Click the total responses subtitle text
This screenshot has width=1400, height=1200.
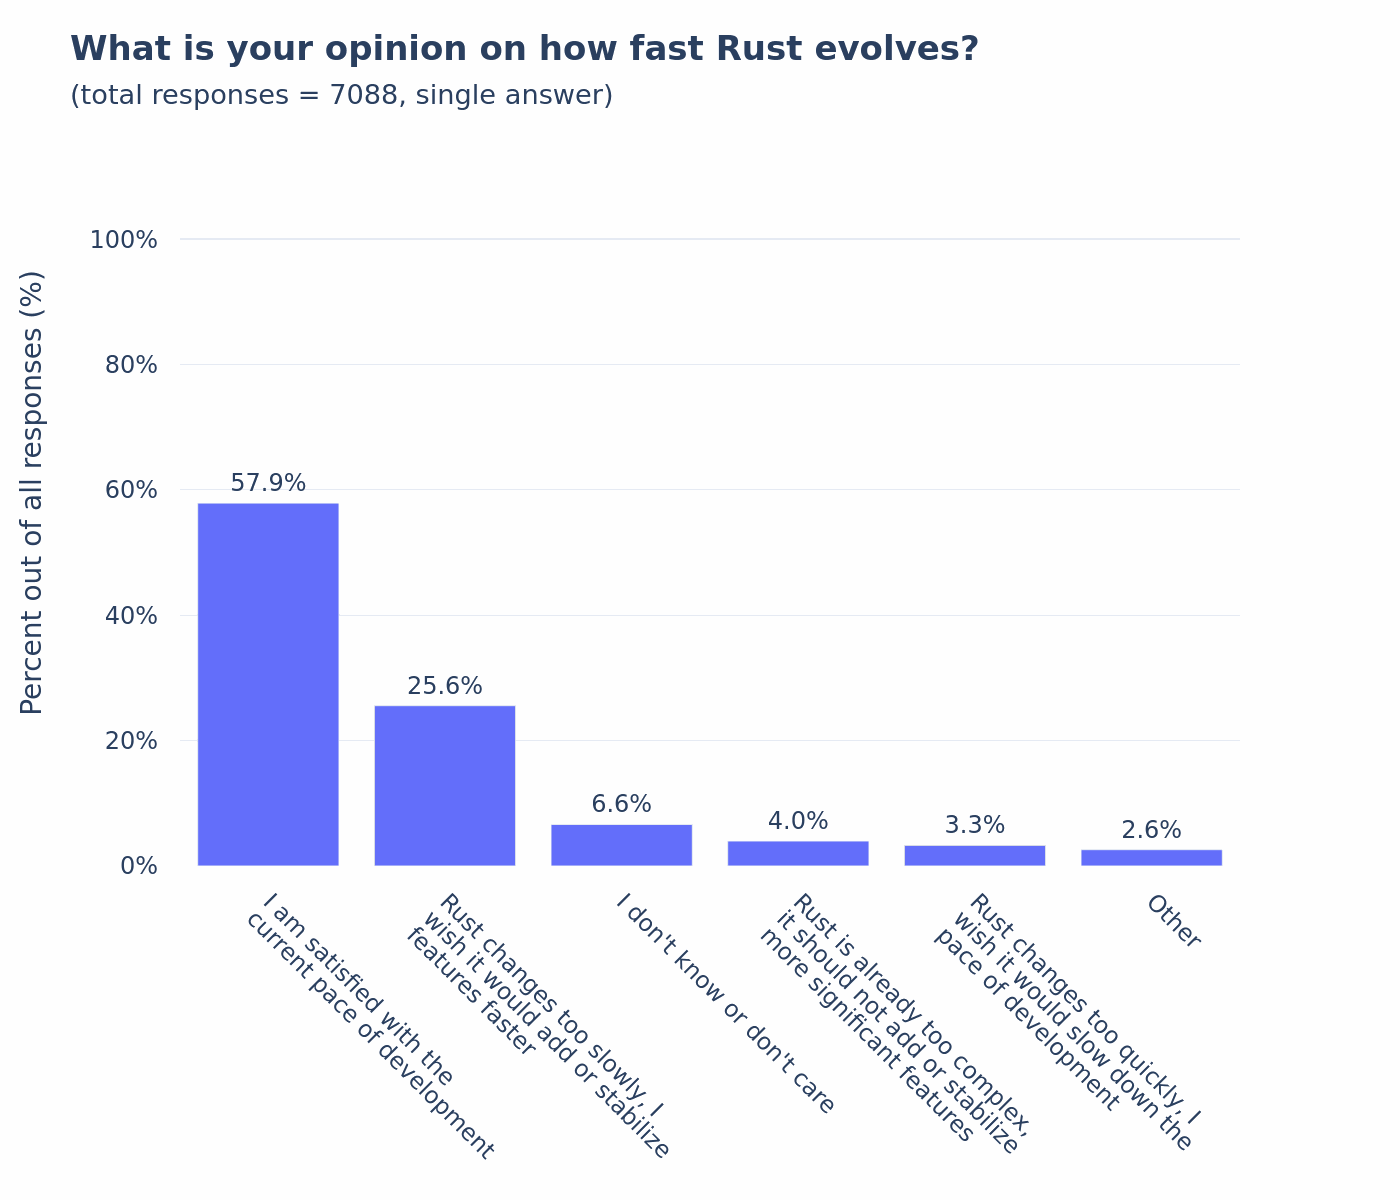[341, 96]
